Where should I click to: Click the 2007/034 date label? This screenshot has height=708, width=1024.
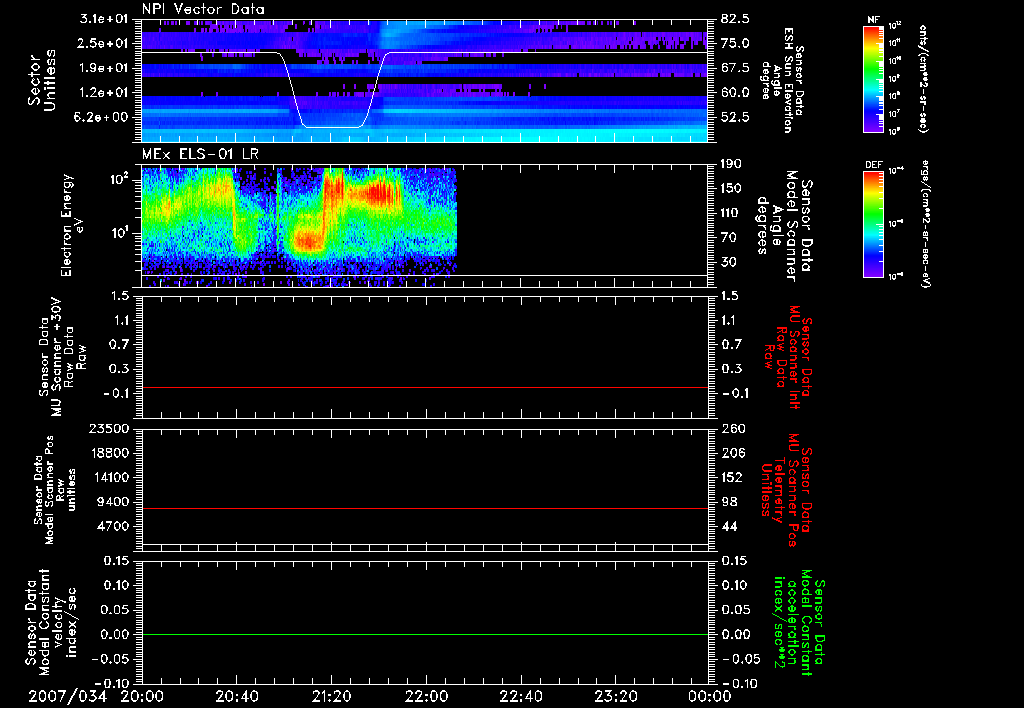point(67,696)
